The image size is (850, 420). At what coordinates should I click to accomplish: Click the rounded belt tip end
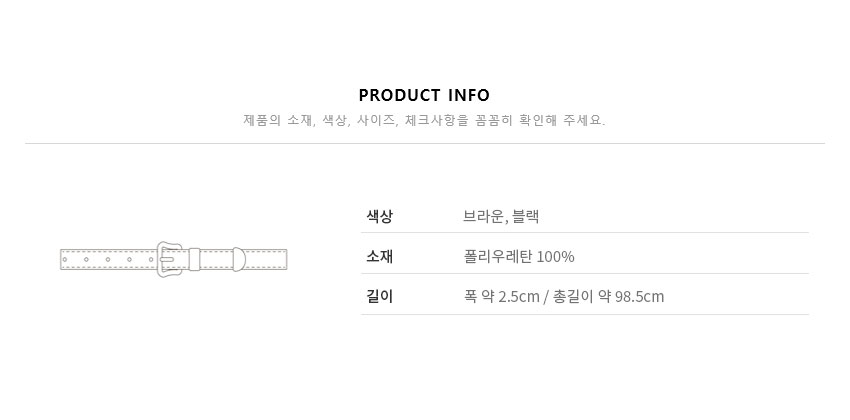239,260
